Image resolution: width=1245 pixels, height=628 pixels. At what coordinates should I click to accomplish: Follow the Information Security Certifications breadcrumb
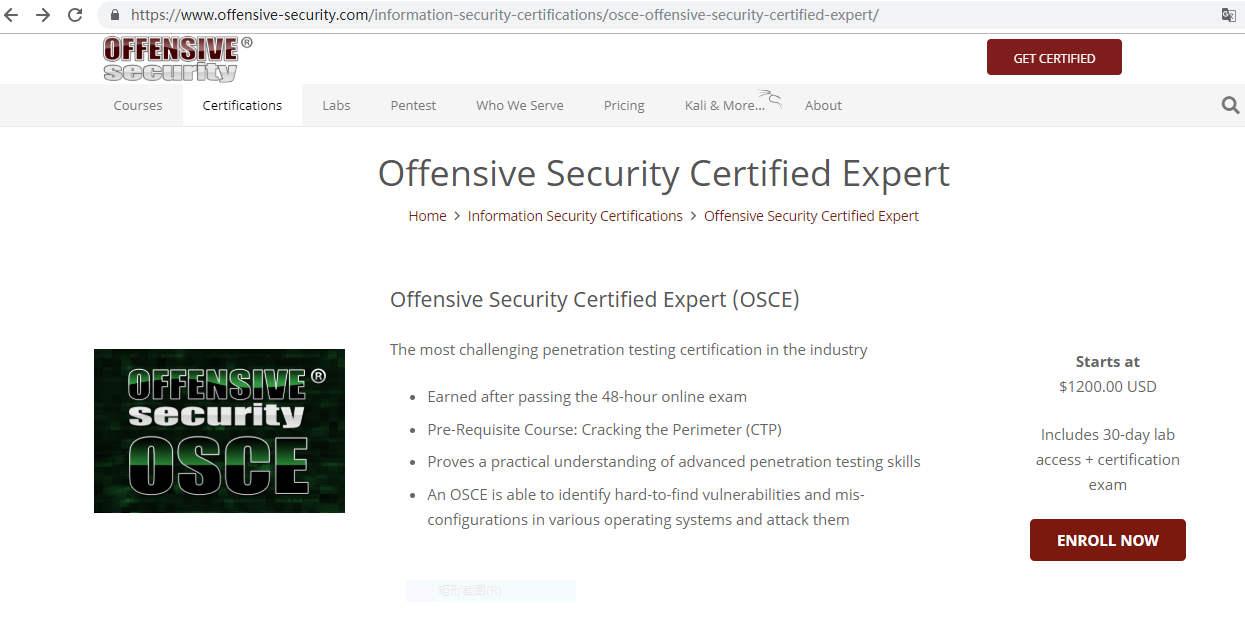coord(575,216)
